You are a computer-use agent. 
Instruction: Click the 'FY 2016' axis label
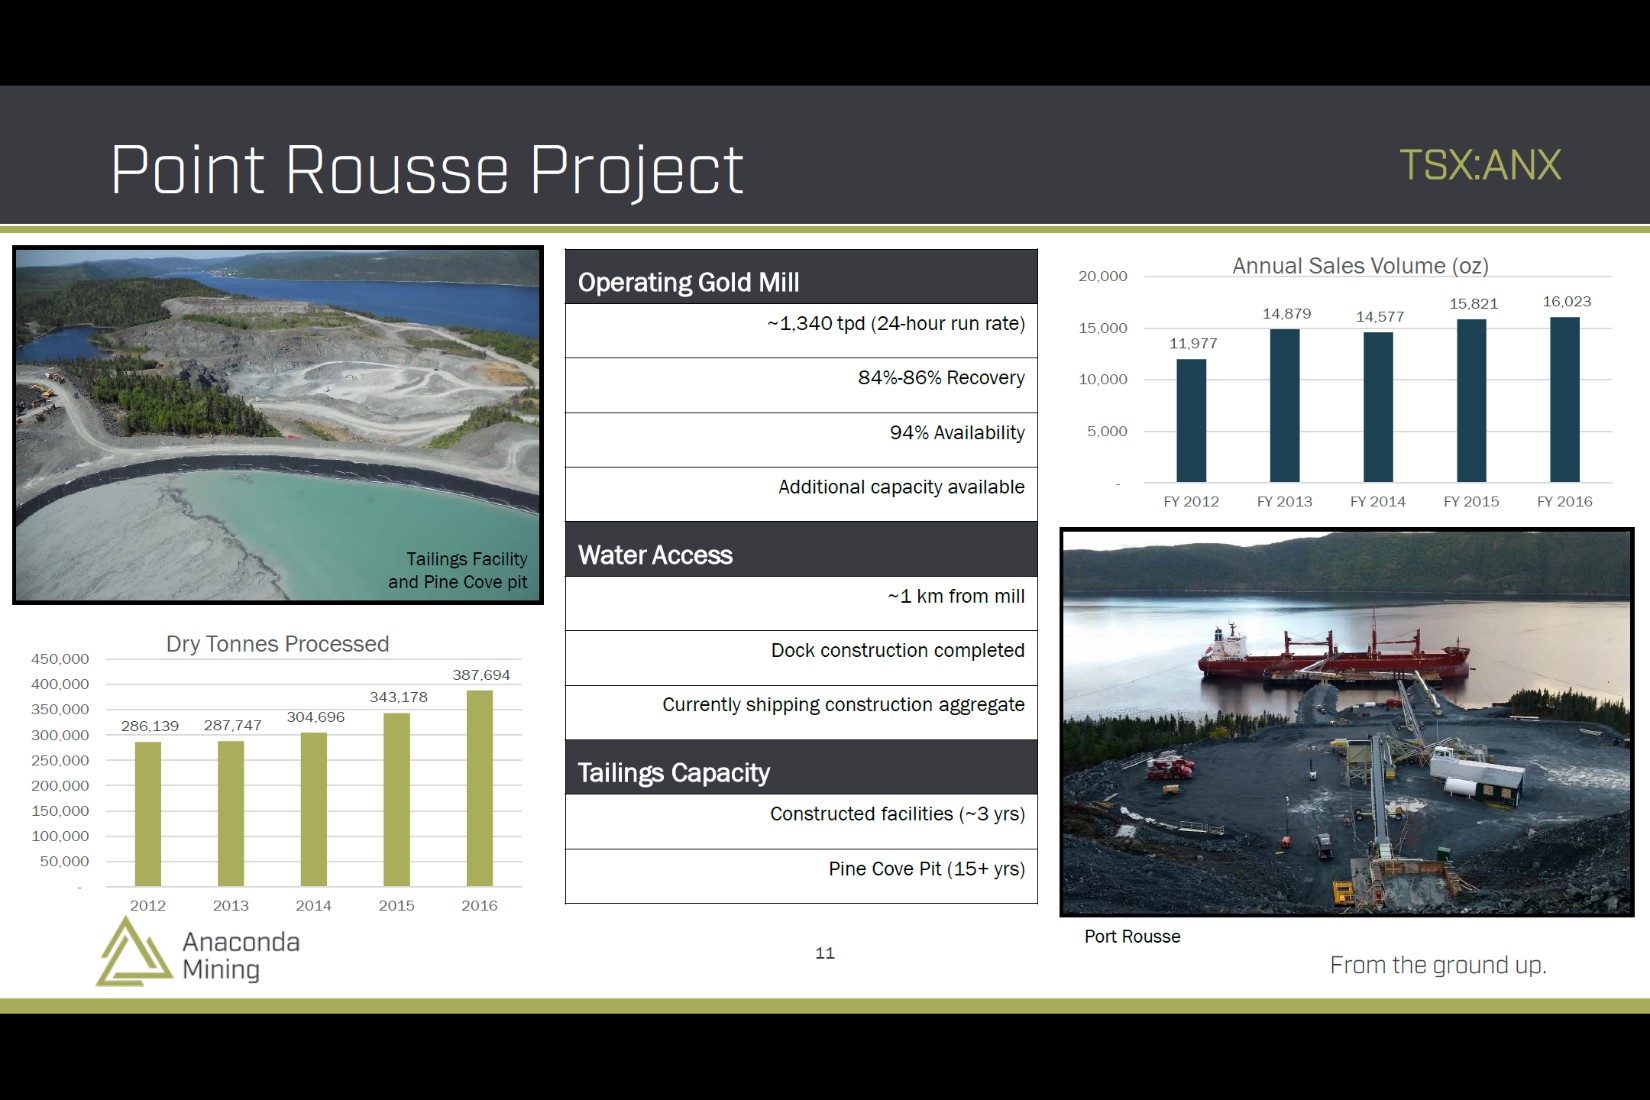[x=1565, y=501]
